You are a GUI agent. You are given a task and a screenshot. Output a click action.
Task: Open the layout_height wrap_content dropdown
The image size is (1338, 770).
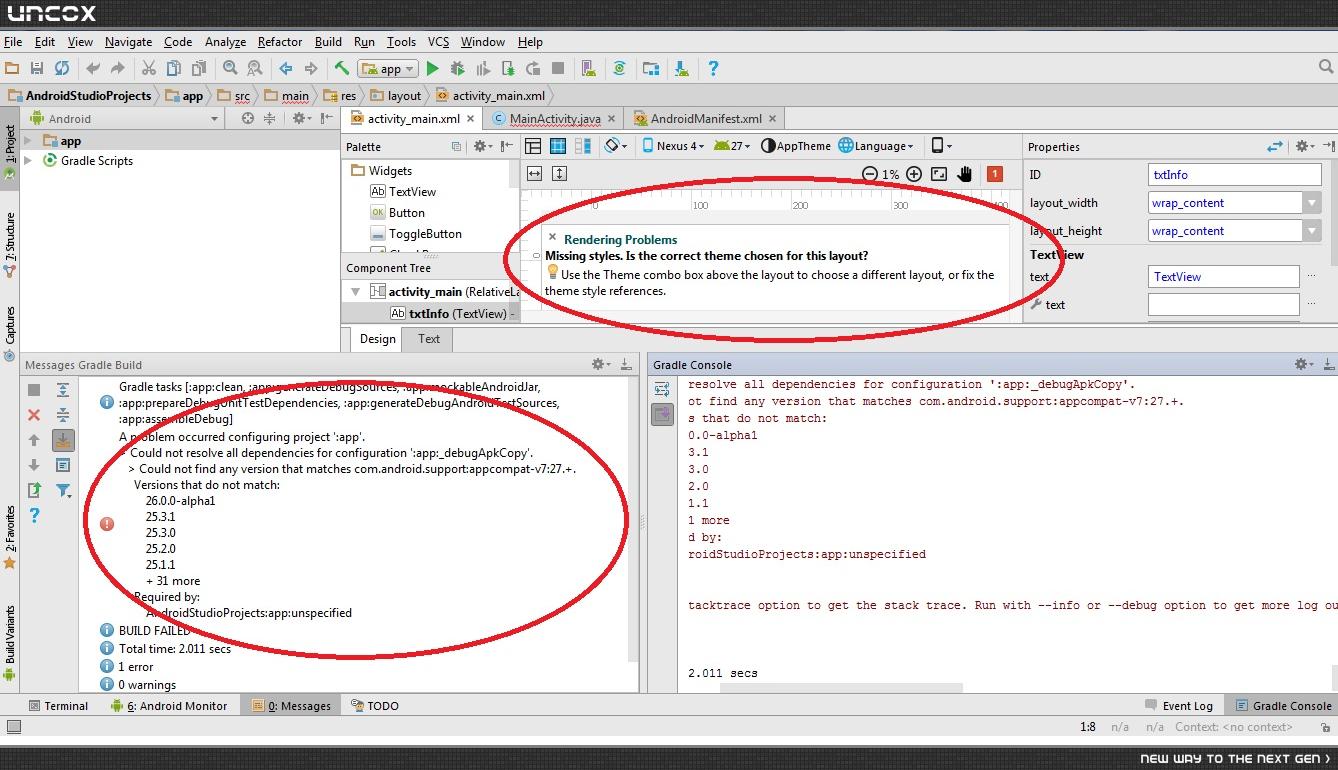coord(1311,231)
